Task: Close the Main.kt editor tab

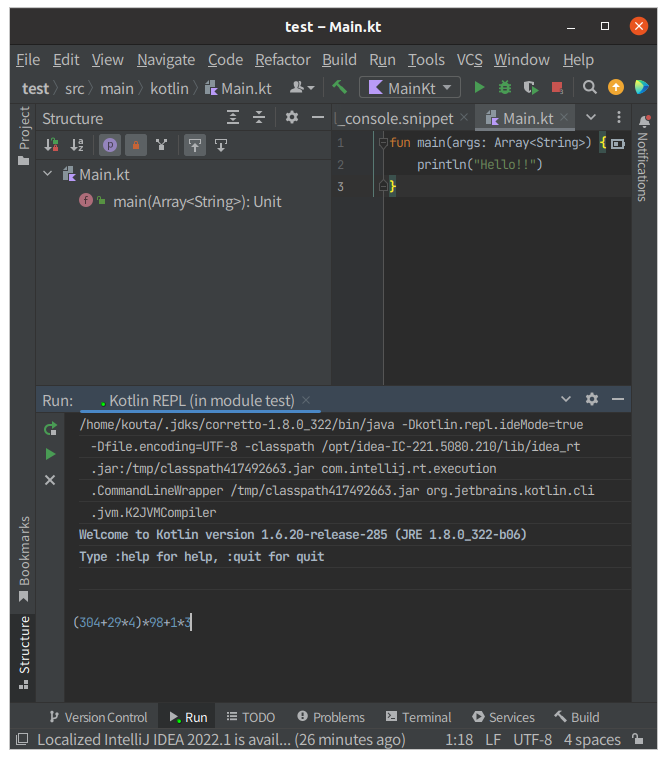Action: tap(564, 117)
